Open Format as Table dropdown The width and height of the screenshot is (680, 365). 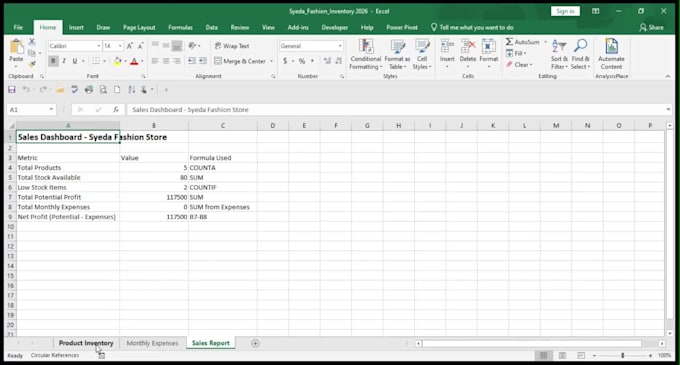(397, 54)
